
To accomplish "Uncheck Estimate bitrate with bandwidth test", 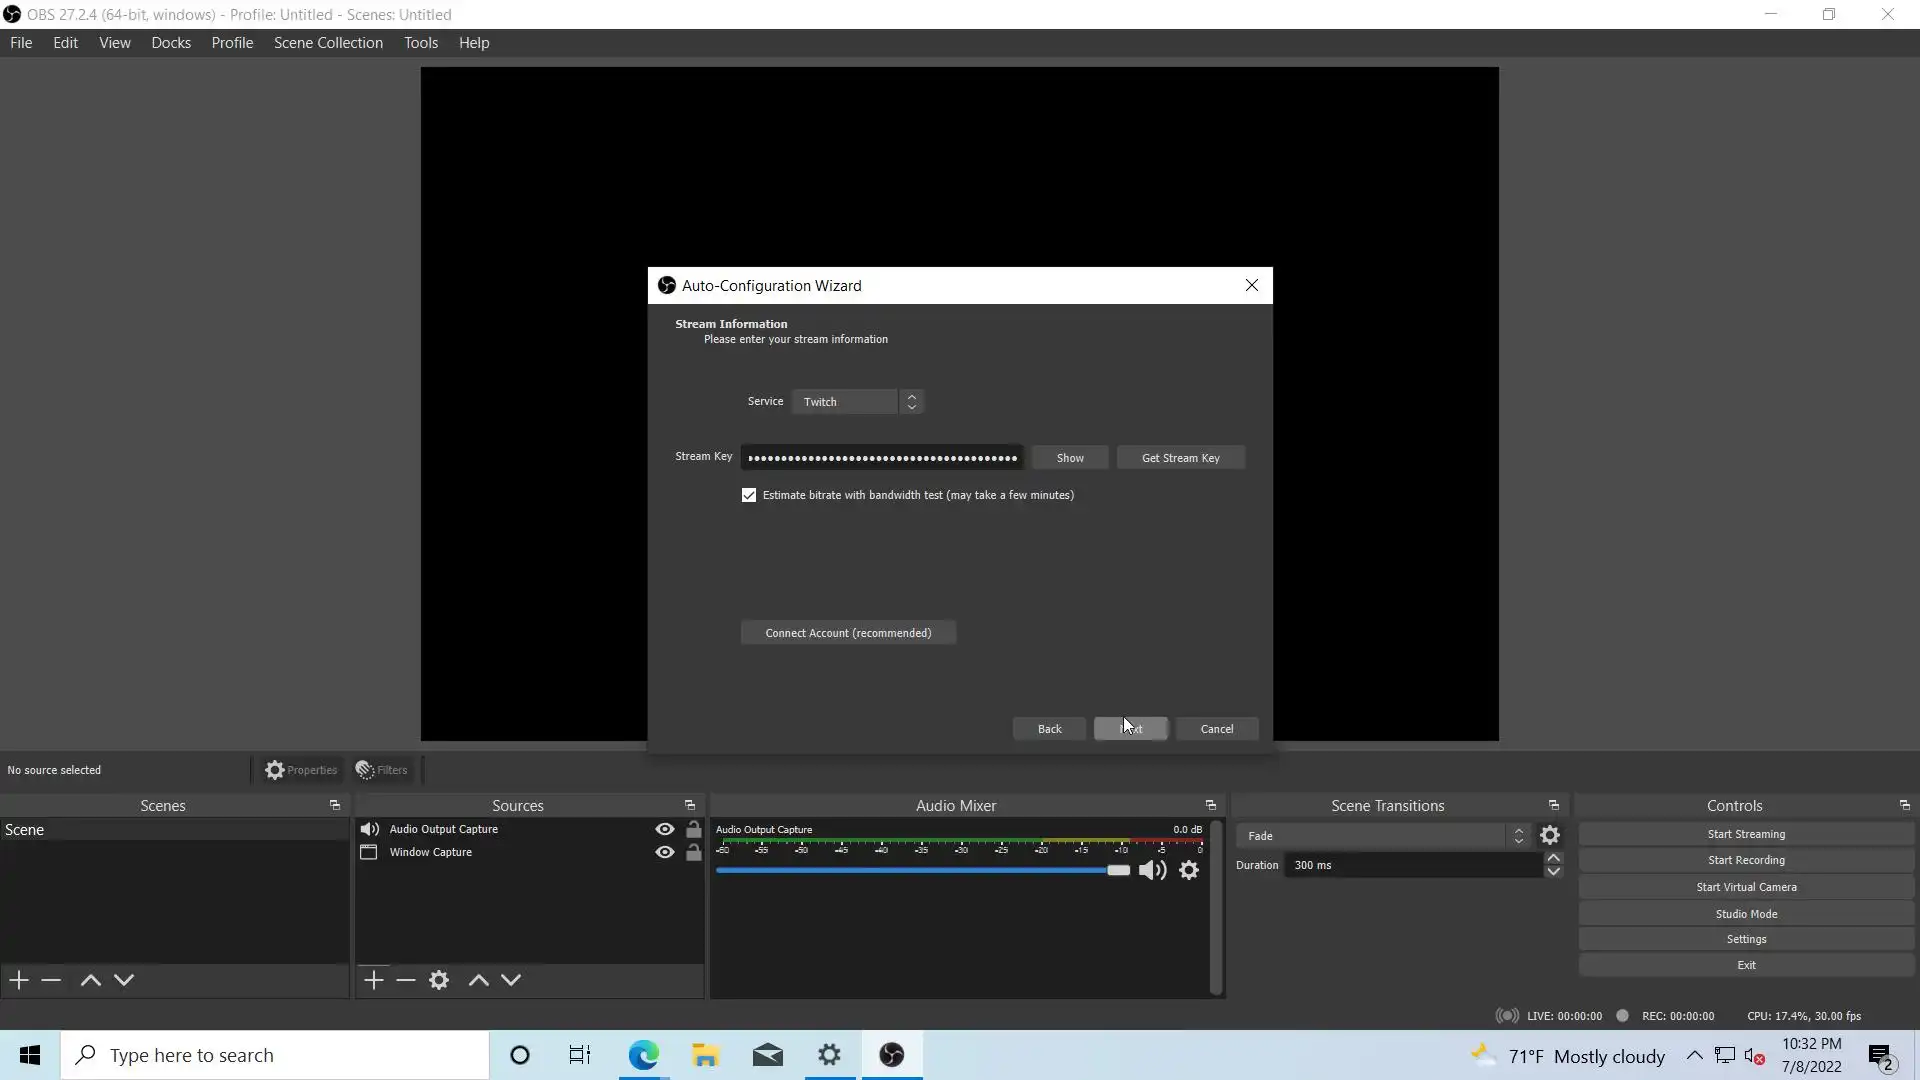I will 749,495.
